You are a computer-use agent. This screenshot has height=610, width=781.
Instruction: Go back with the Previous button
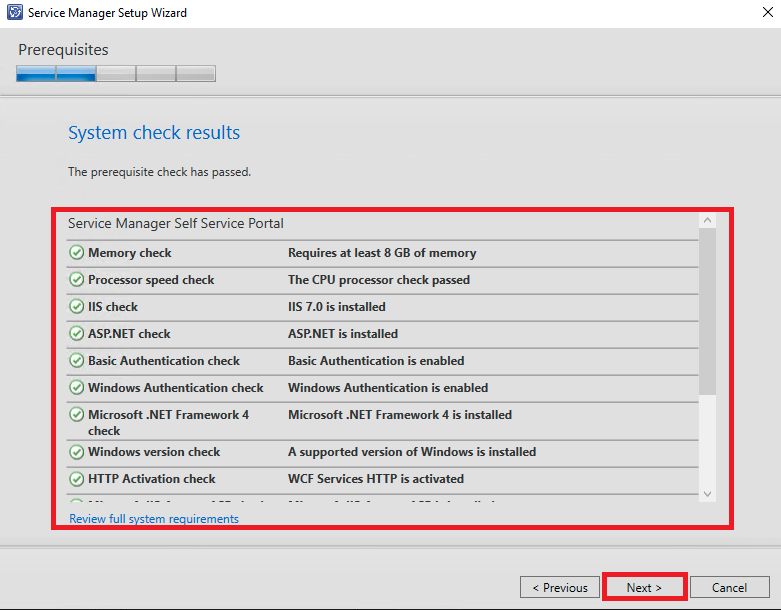(x=560, y=588)
